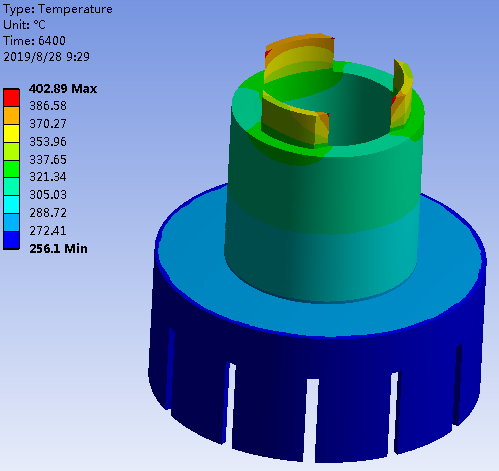
Task: Click the dark blue legend color band
Action: click(x=11, y=240)
